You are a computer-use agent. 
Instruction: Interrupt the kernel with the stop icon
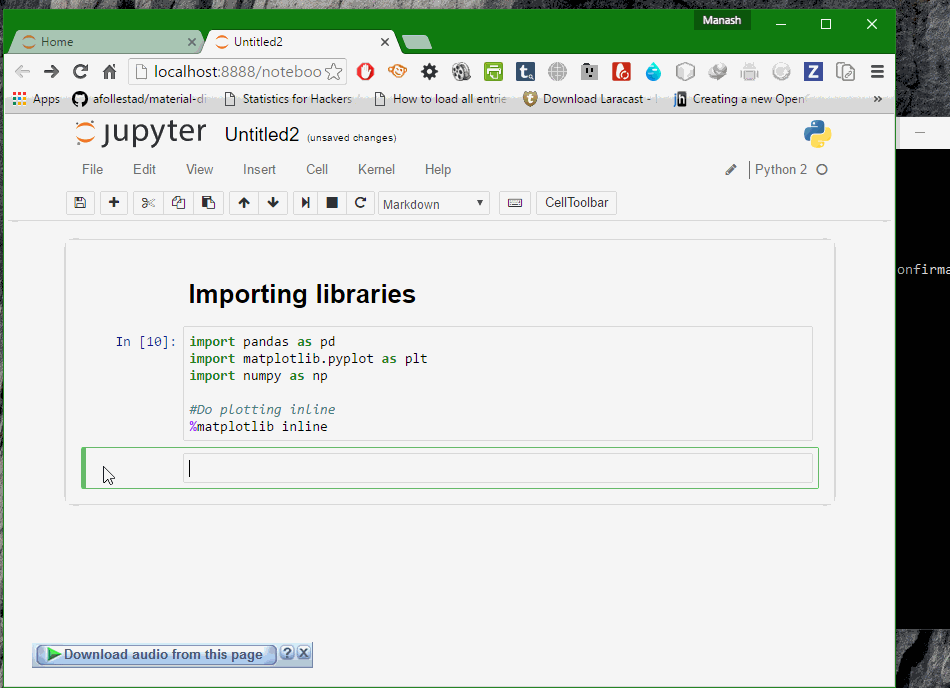[332, 203]
